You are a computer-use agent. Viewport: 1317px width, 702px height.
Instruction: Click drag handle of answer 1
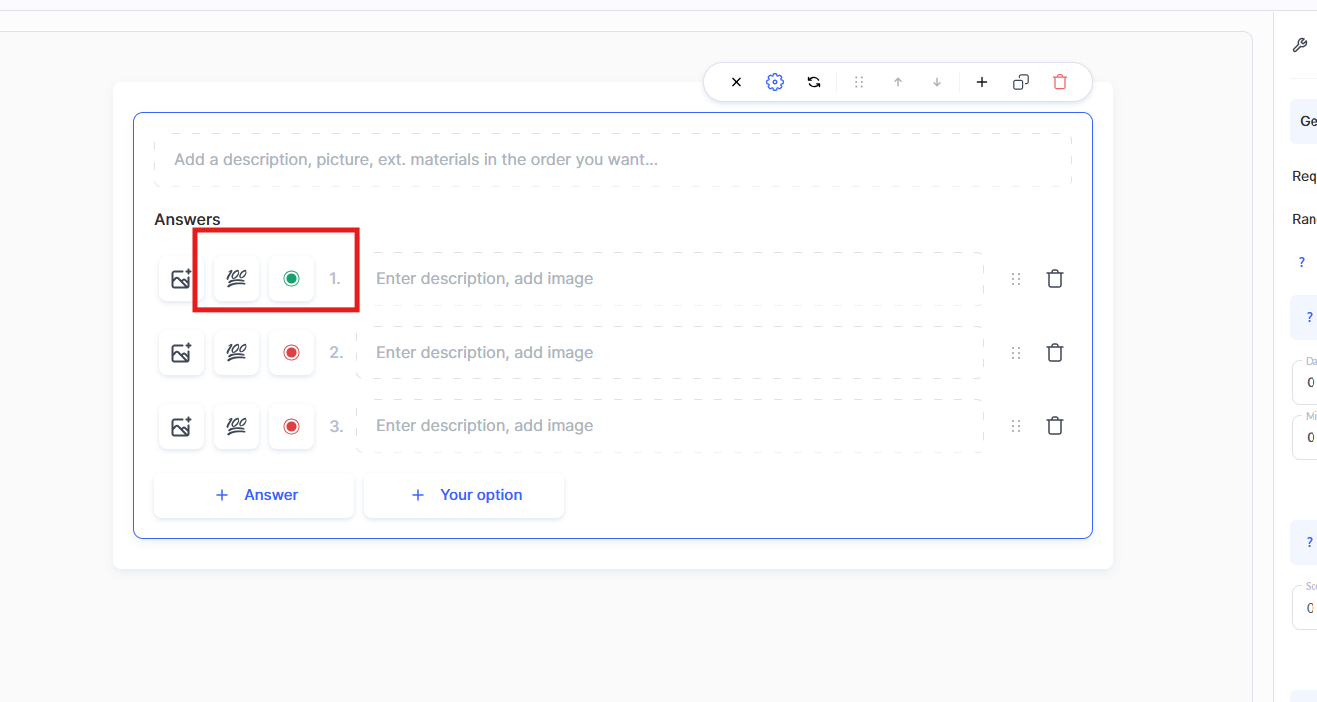click(1016, 279)
